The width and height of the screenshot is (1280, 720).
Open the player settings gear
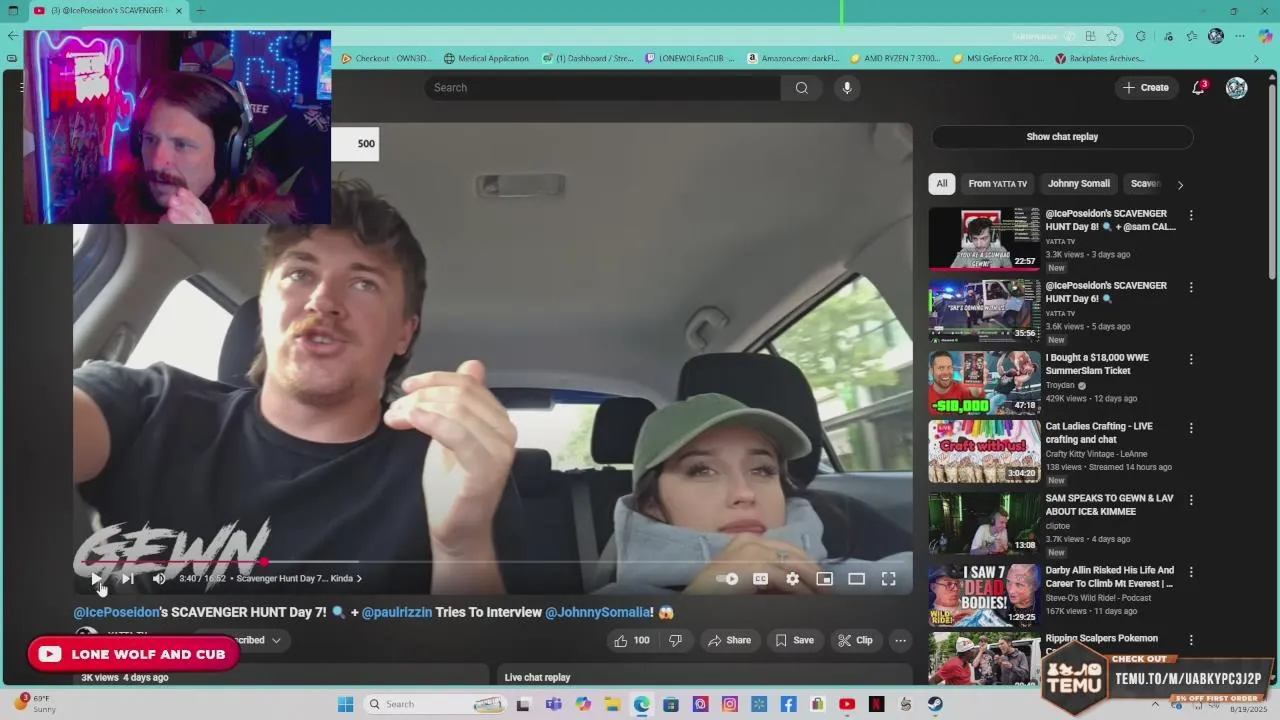pos(792,578)
